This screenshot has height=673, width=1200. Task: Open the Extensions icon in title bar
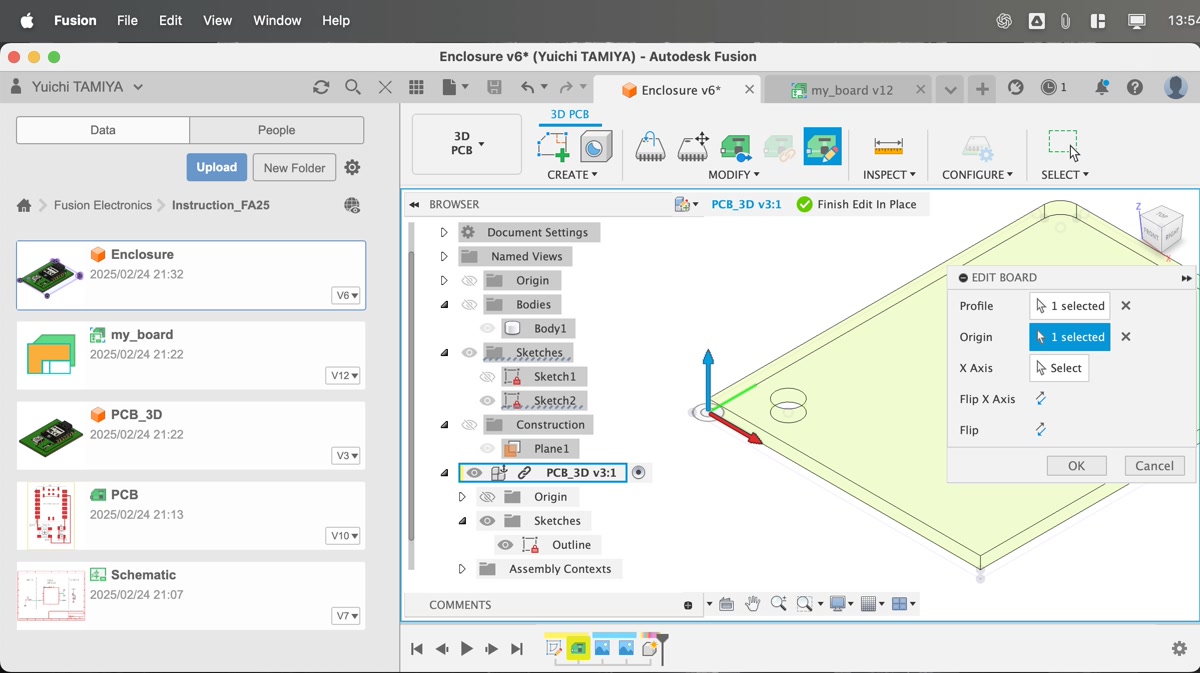click(1016, 88)
